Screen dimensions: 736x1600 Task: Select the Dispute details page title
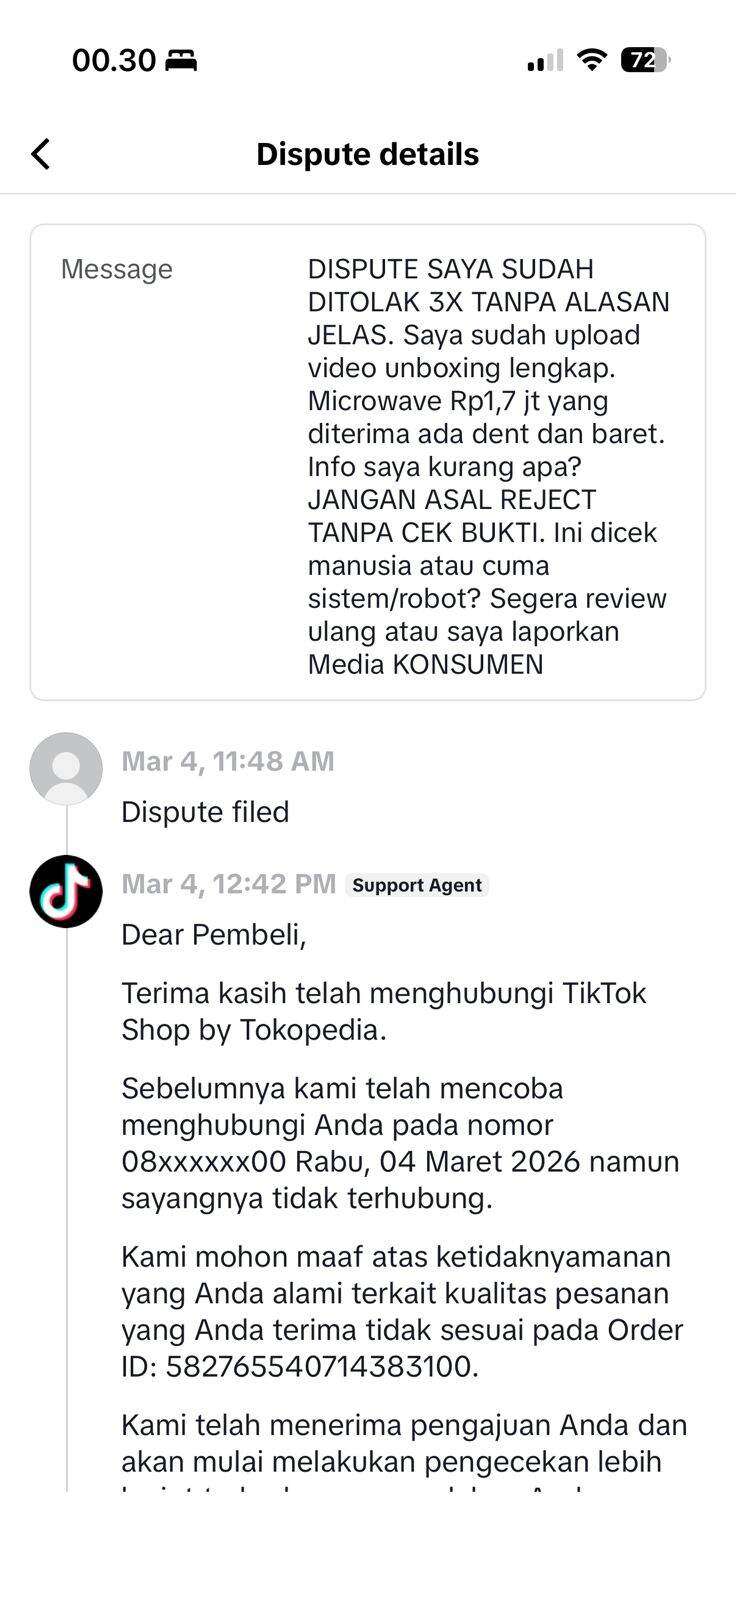(x=367, y=154)
